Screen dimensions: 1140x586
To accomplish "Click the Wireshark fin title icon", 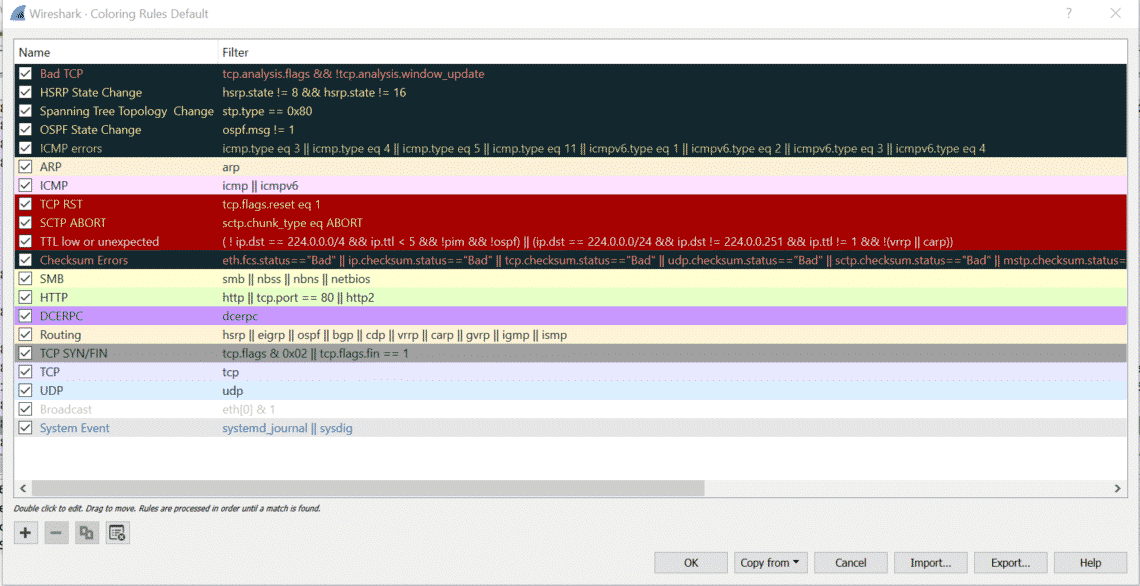I will [x=17, y=13].
